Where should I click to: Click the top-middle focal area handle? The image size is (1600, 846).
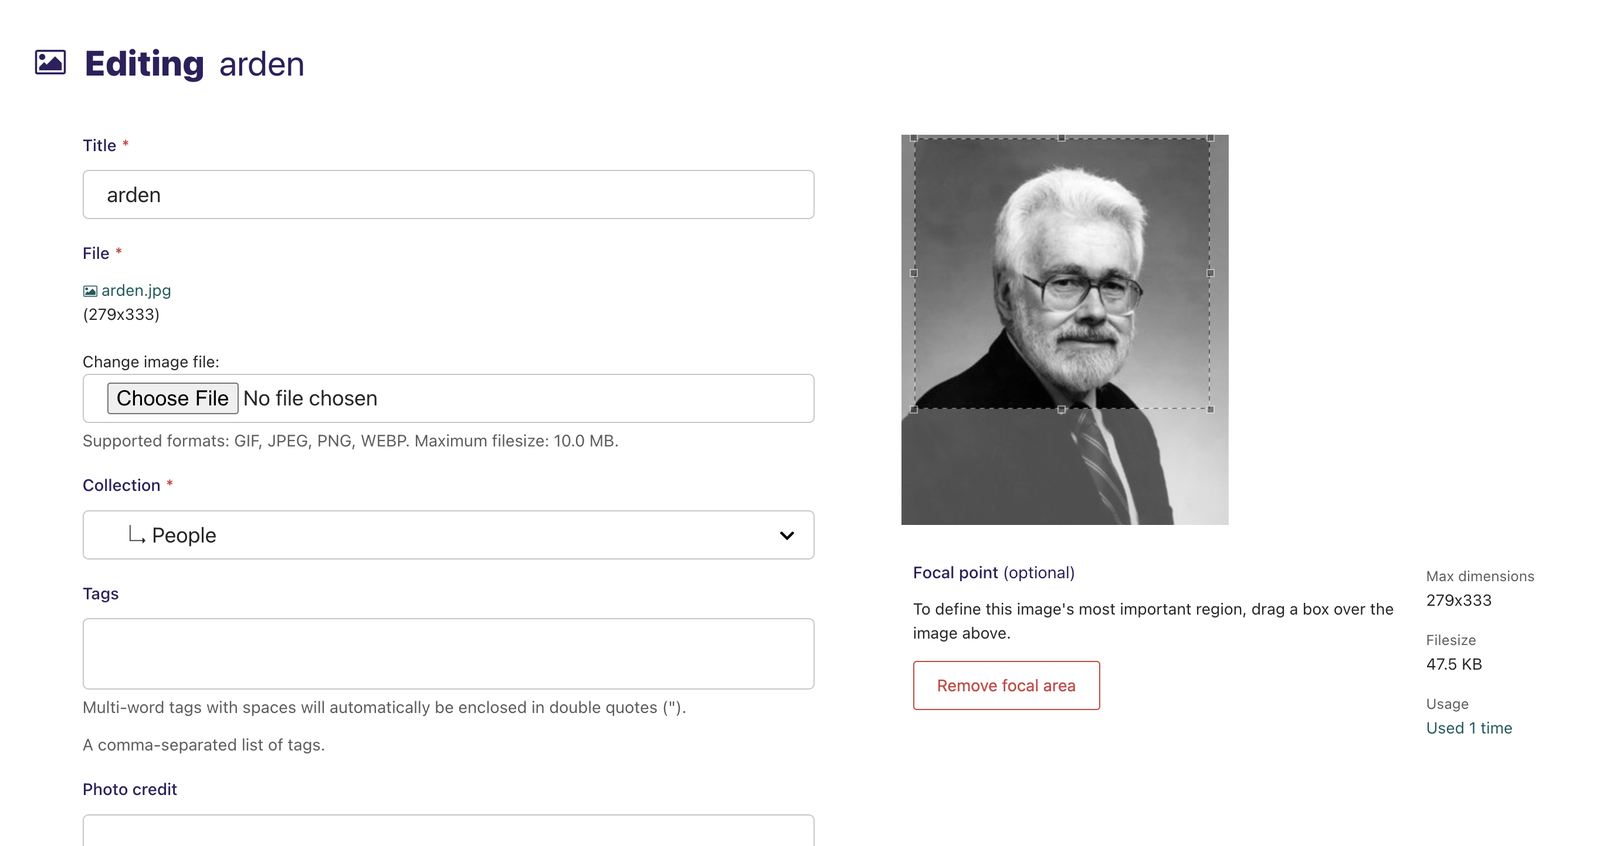coord(1062,138)
